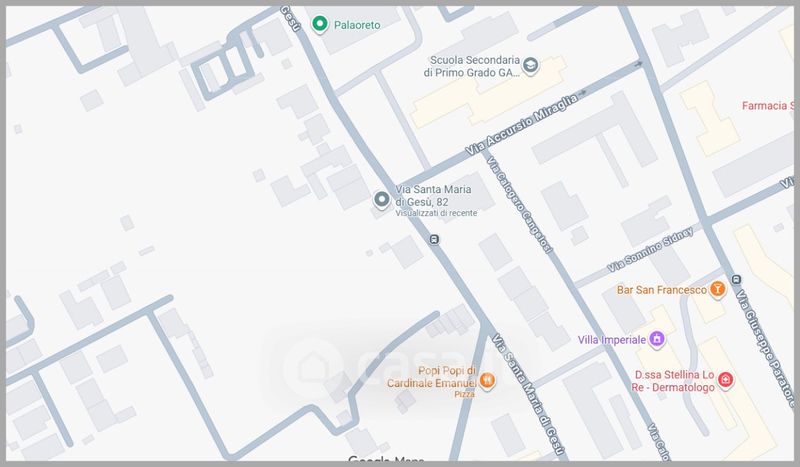
Task: Open the Palaoreto place label
Action: click(x=360, y=24)
